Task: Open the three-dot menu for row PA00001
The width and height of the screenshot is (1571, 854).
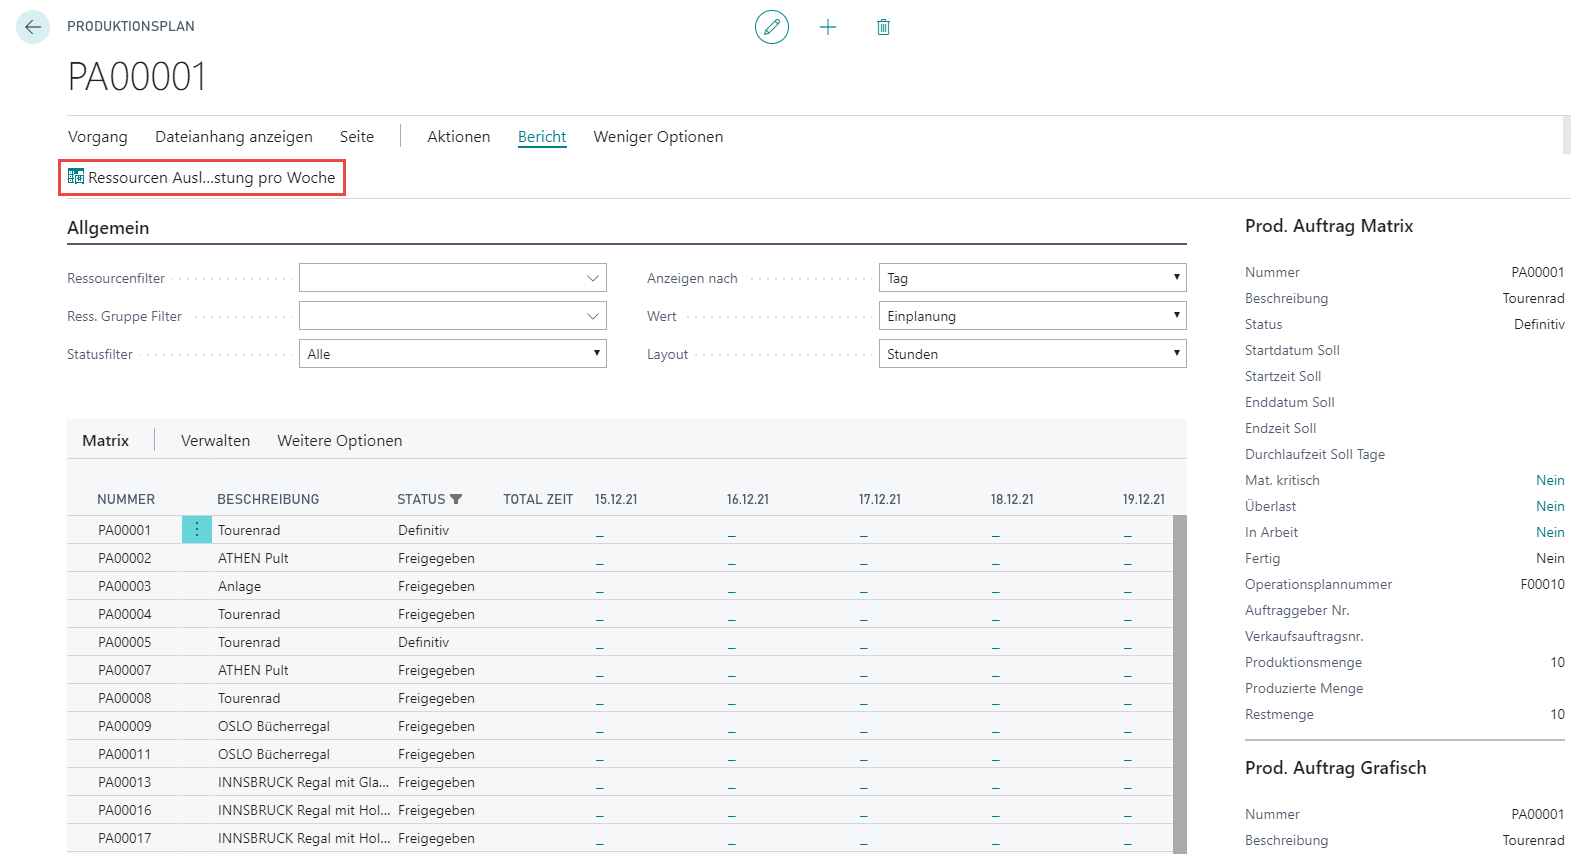Action: coord(197,530)
